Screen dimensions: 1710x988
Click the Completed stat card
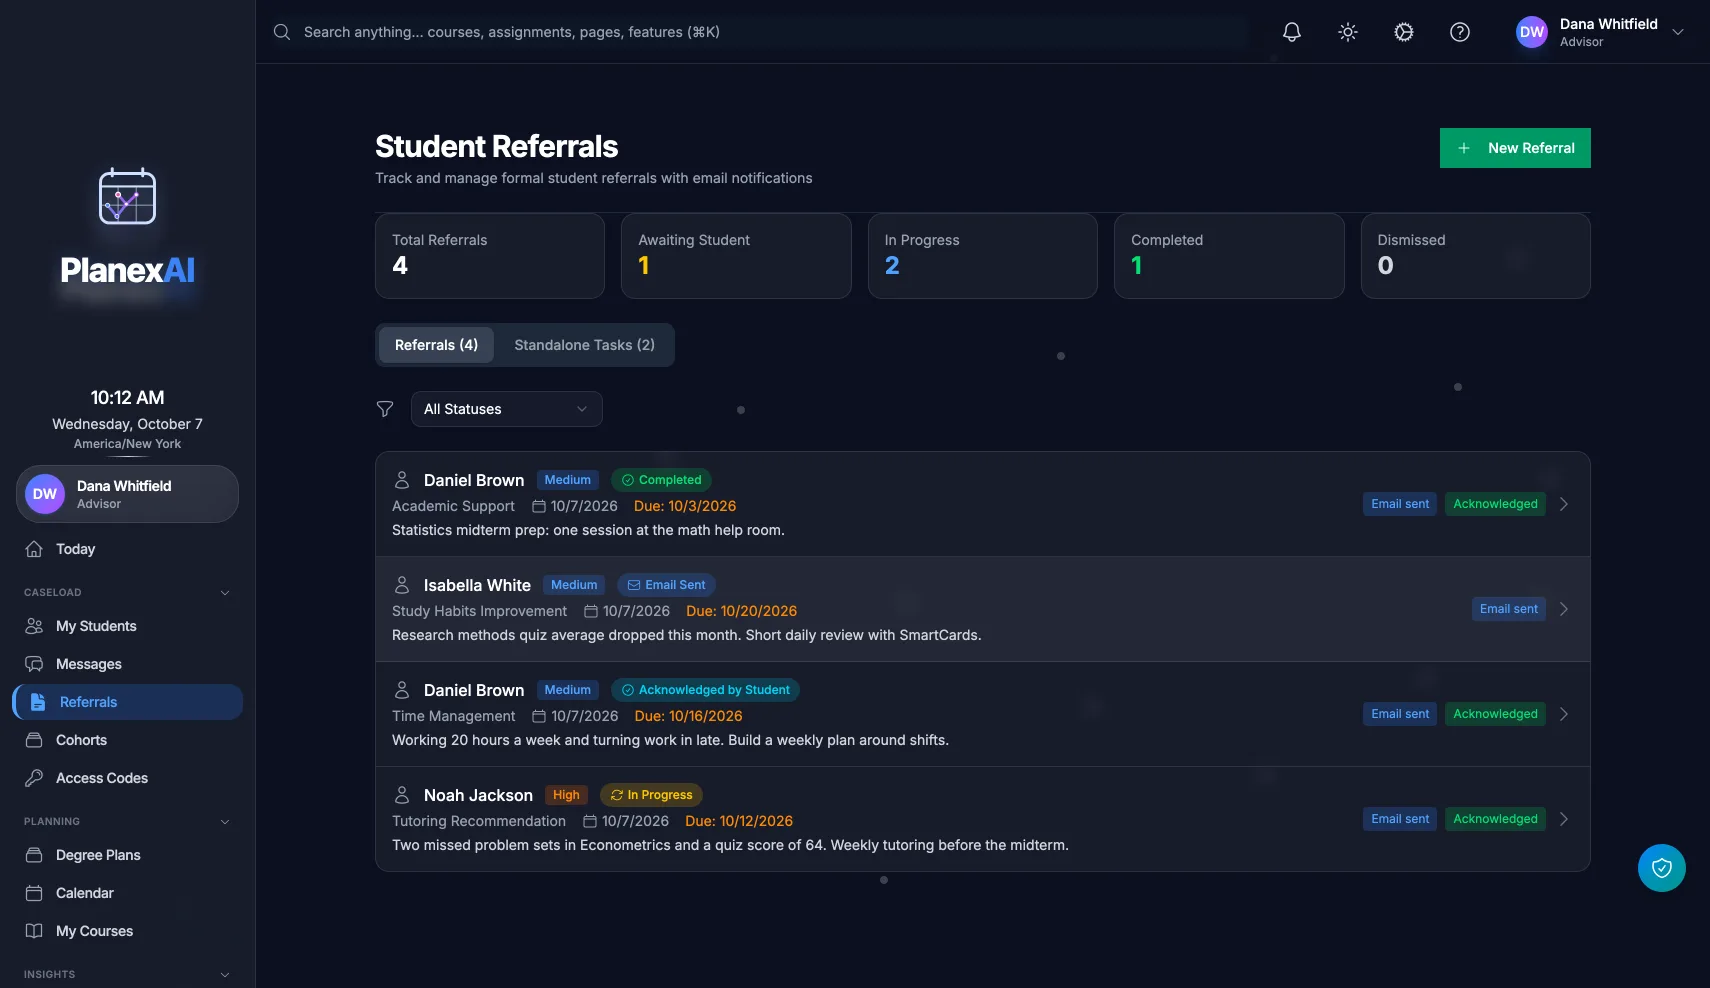coord(1229,256)
